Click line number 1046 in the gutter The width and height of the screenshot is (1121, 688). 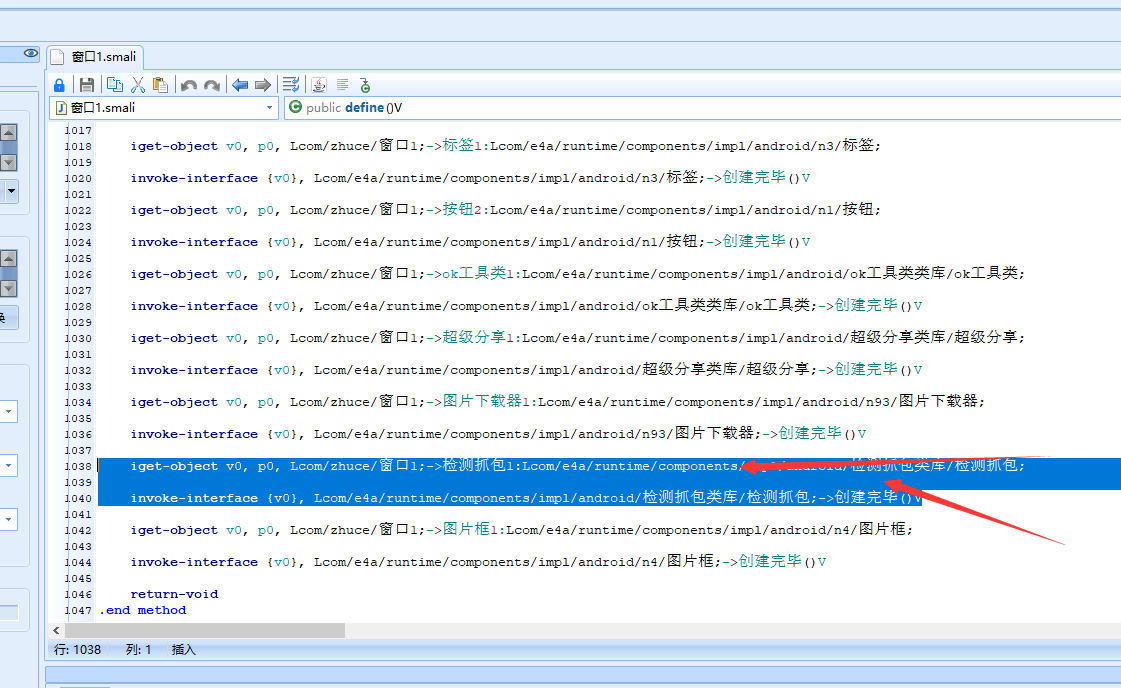pyautogui.click(x=78, y=594)
